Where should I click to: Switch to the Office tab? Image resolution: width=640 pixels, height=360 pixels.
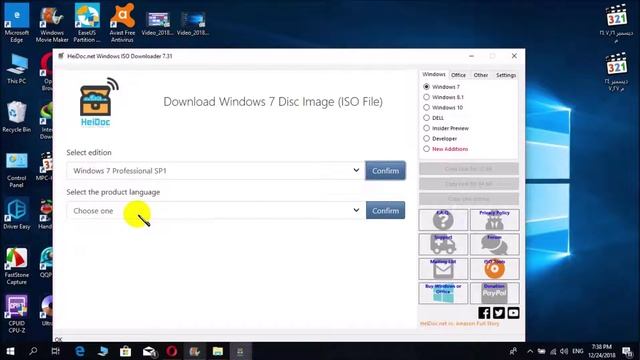pos(458,75)
